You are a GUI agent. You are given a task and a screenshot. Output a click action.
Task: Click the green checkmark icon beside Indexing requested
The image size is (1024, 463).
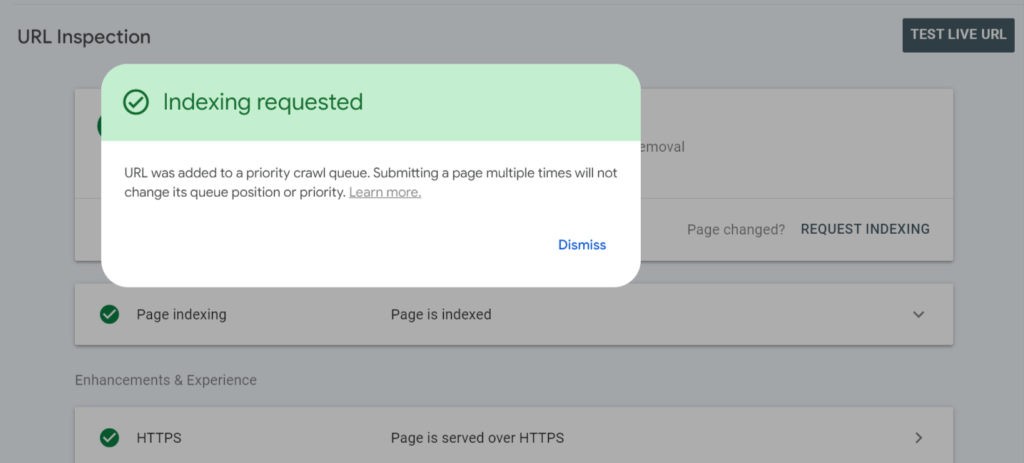(x=135, y=102)
